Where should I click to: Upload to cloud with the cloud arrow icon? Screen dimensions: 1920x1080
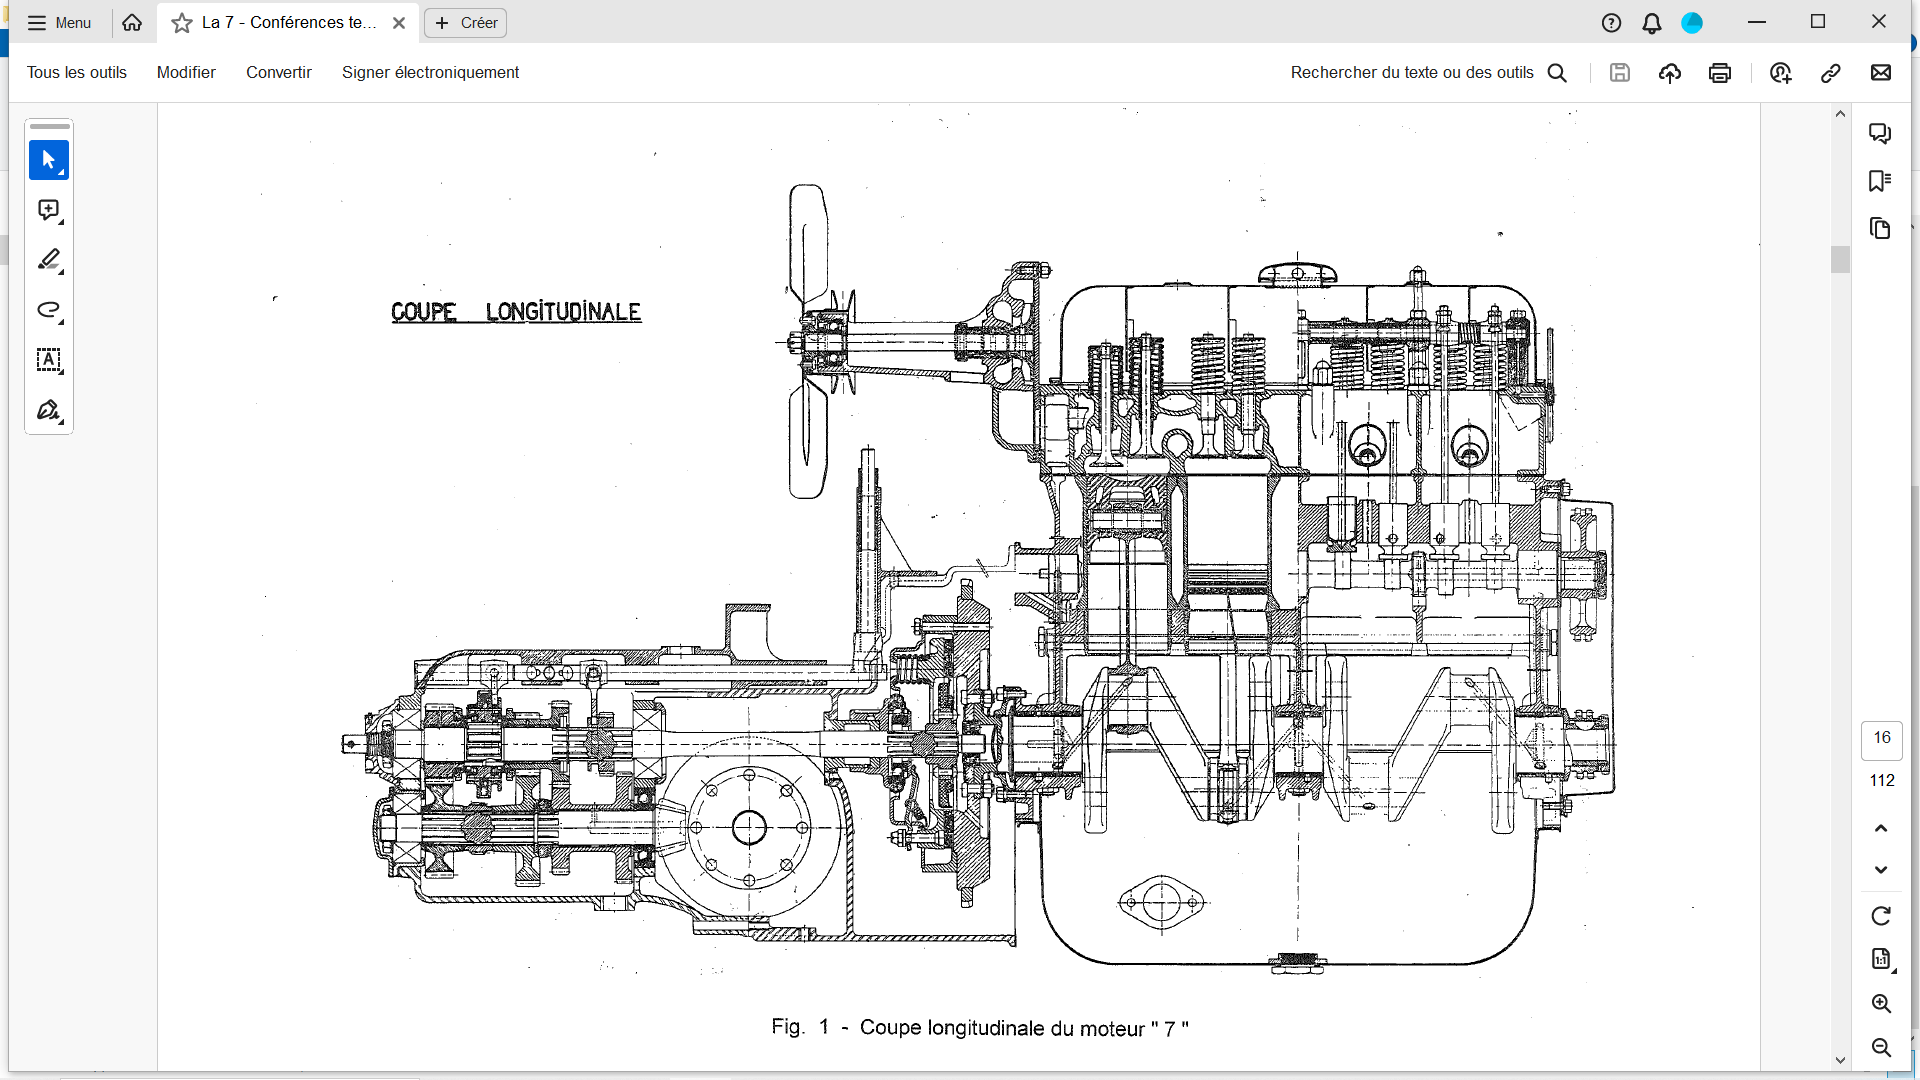[1670, 72]
